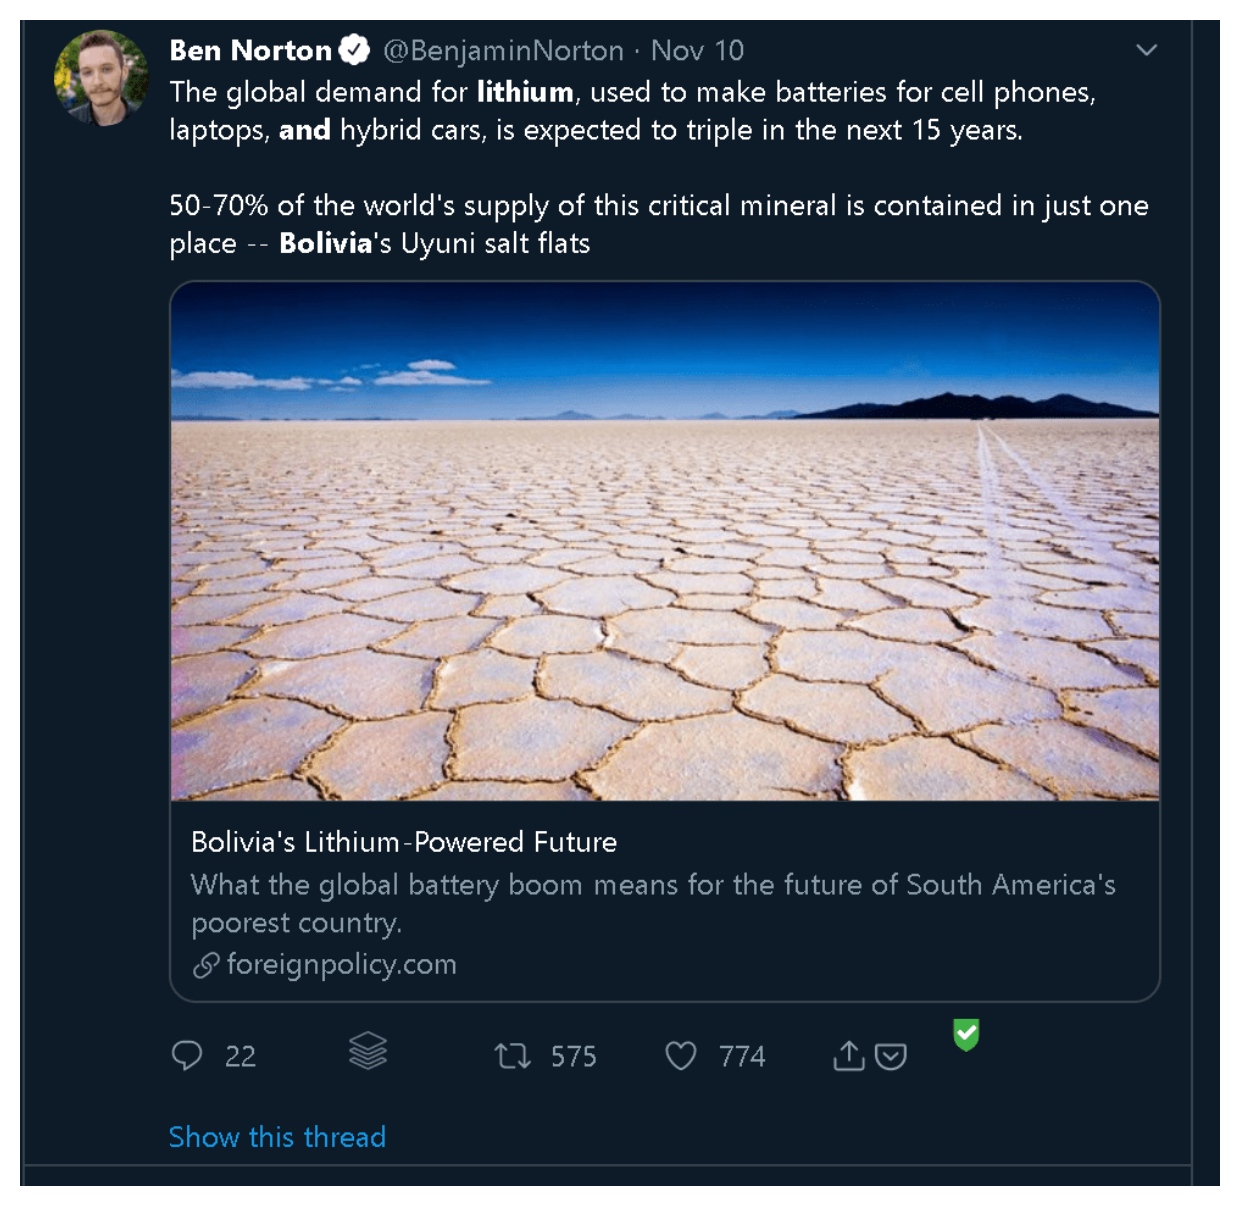This screenshot has width=1237, height=1210.
Task: Click the Nov 10 tweet timestamp
Action: coord(697,50)
